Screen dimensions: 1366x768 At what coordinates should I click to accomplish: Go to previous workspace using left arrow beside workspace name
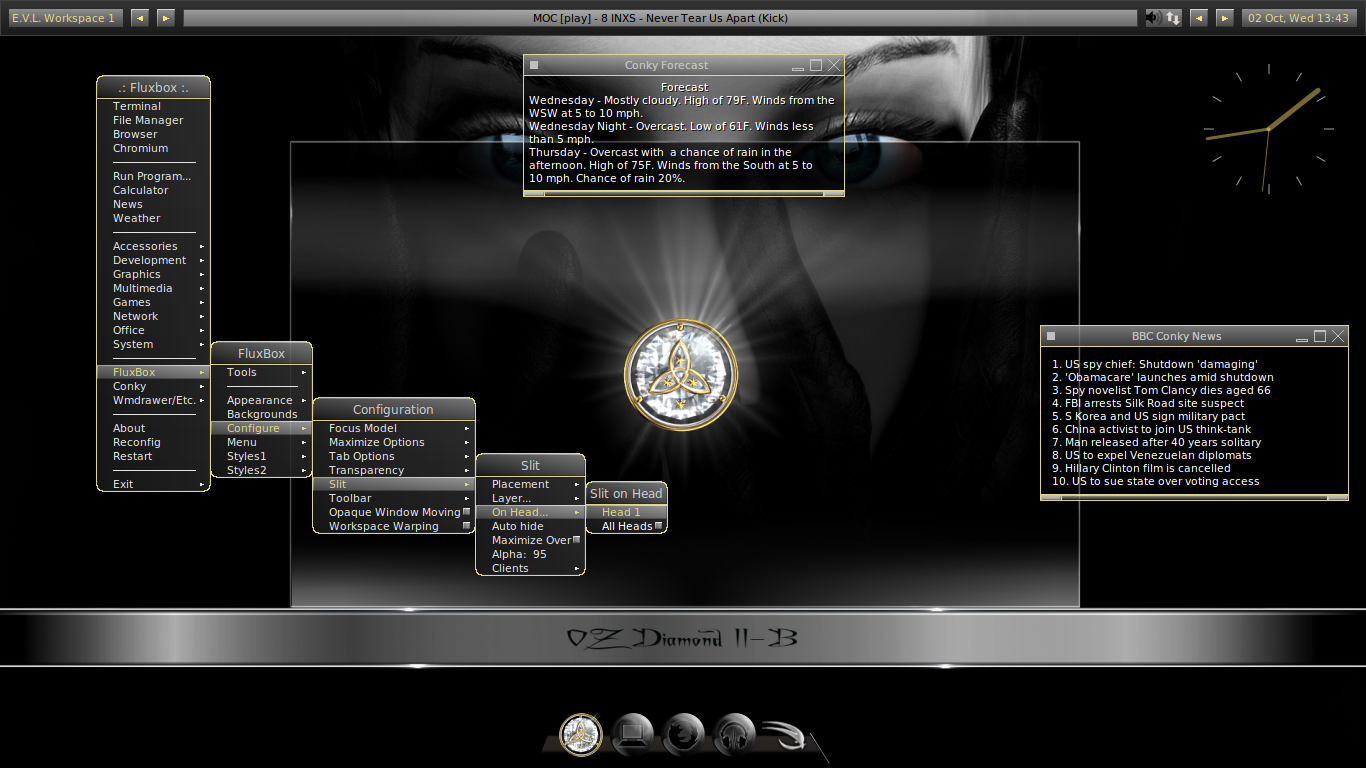(x=140, y=18)
